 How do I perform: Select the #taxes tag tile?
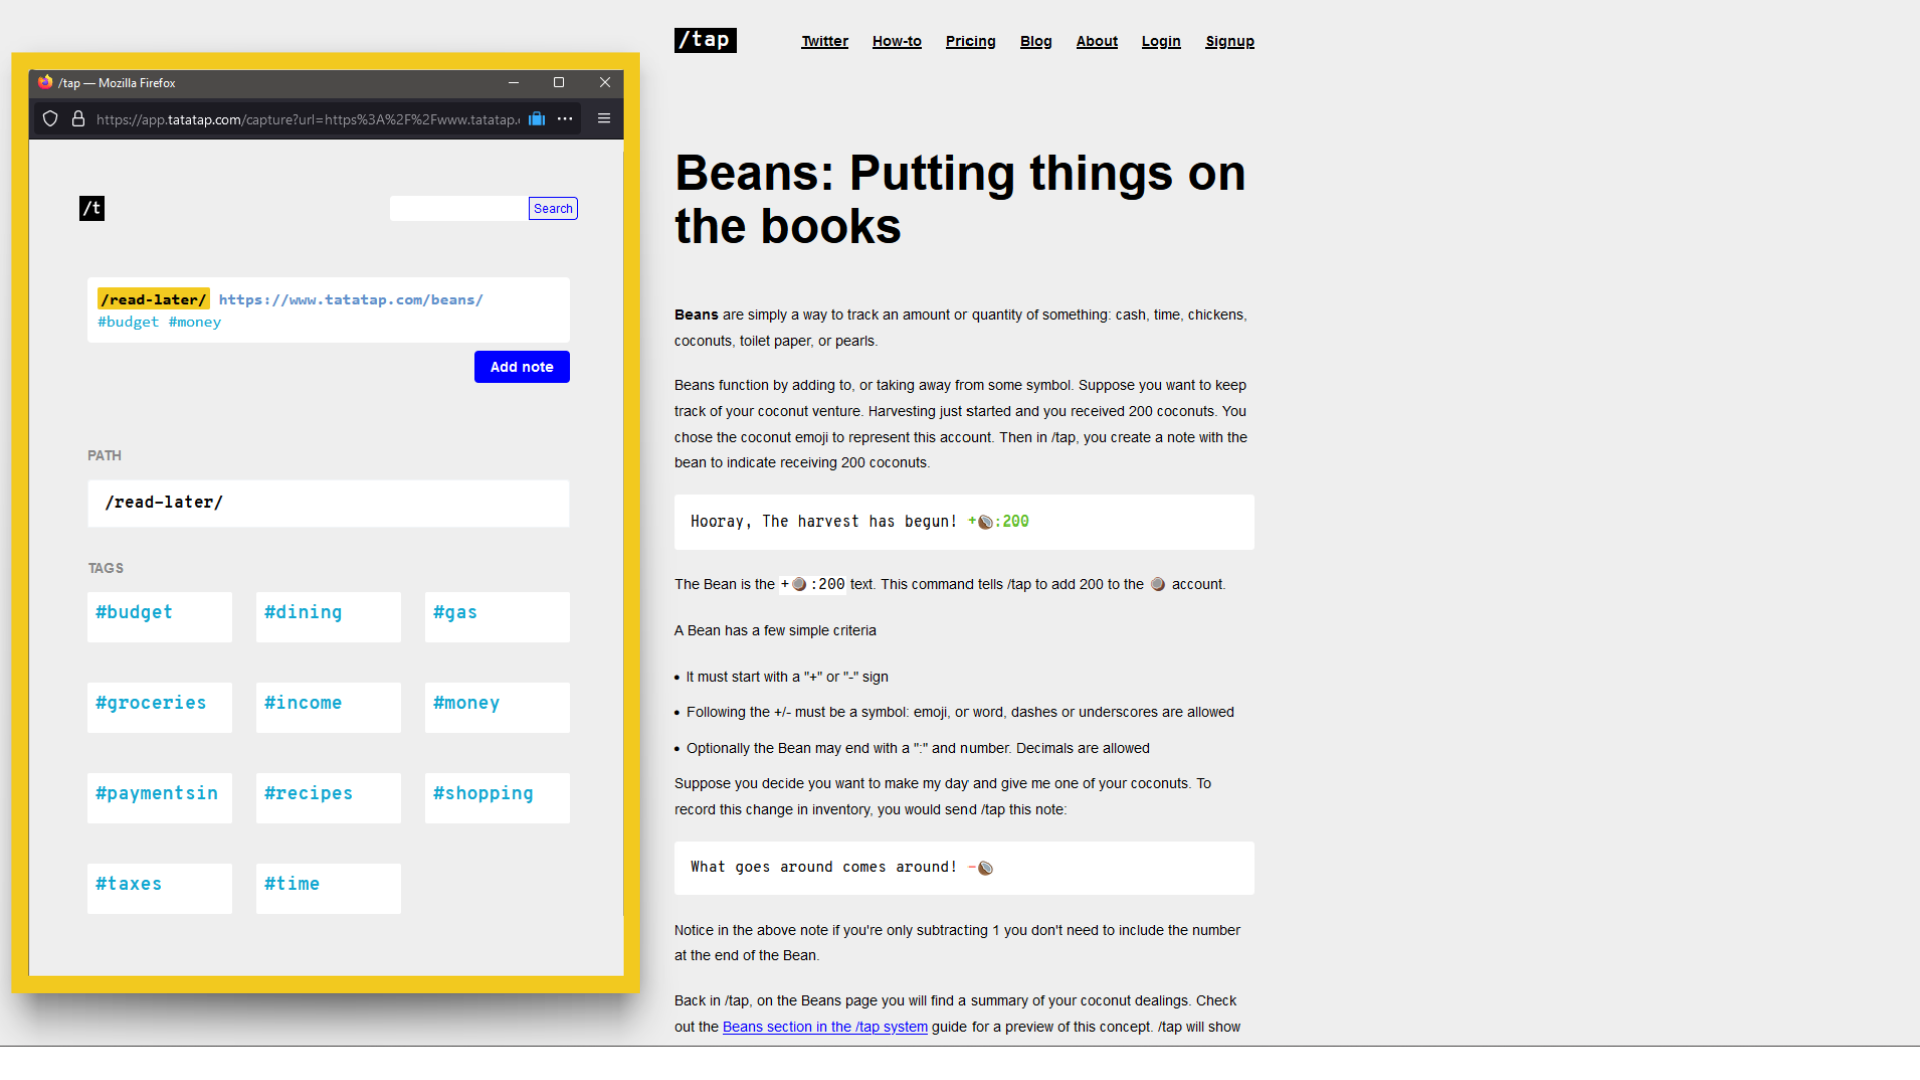tap(159, 889)
